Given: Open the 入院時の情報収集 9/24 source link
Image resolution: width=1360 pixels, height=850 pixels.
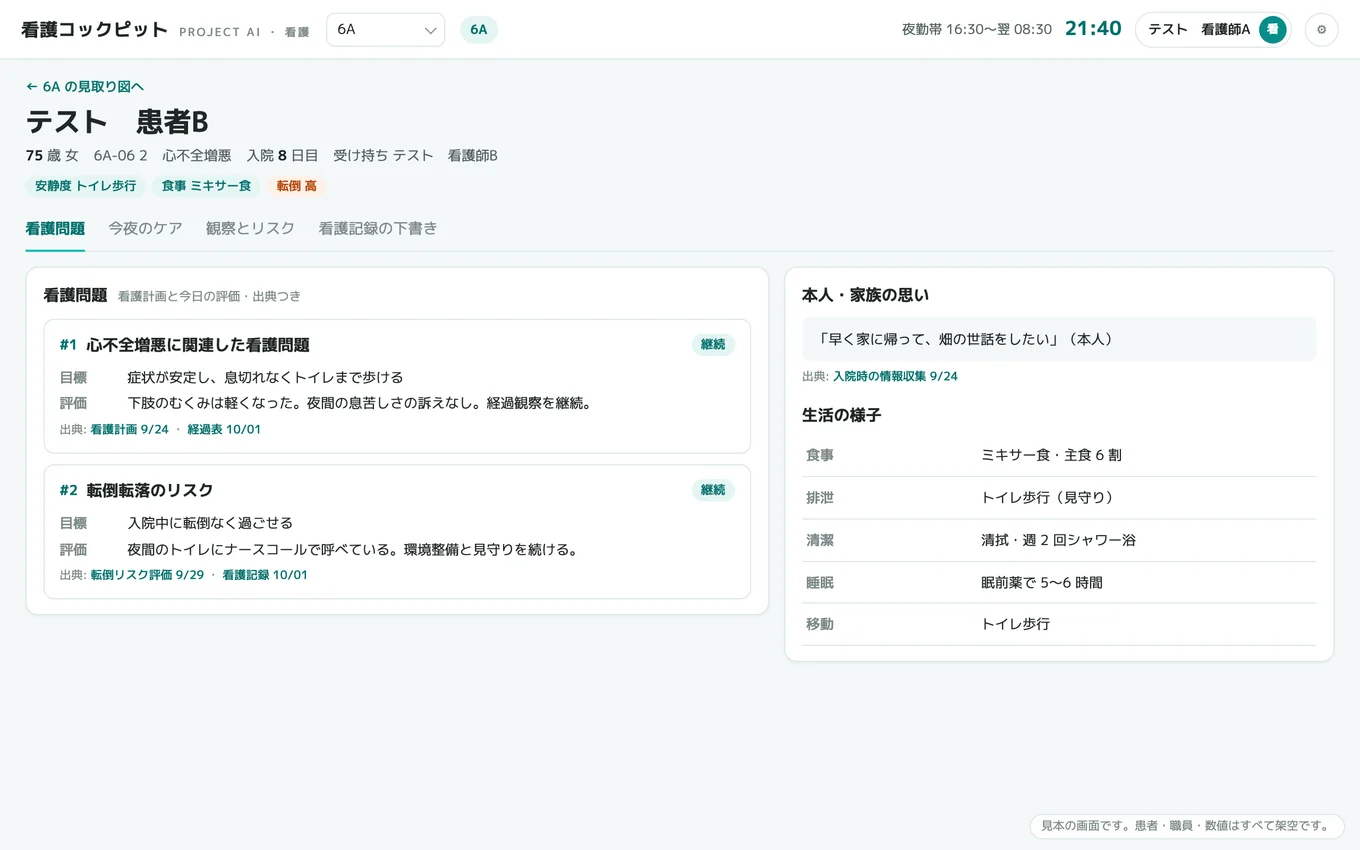Looking at the screenshot, I should (x=895, y=377).
